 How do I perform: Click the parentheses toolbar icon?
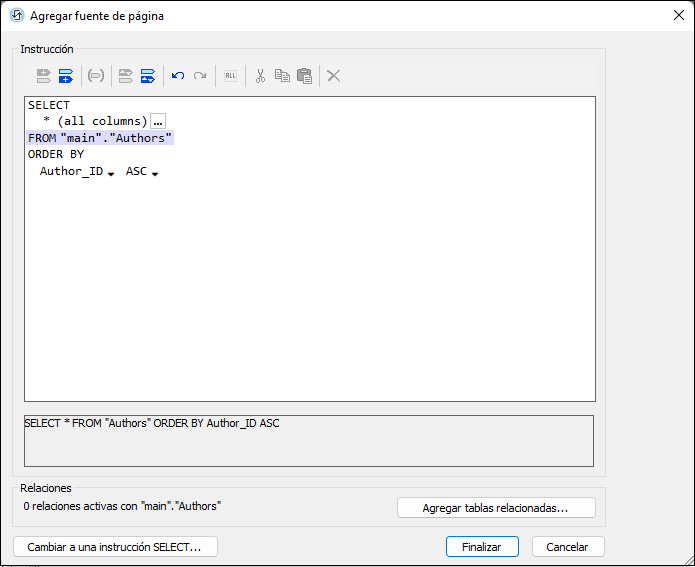[x=96, y=76]
